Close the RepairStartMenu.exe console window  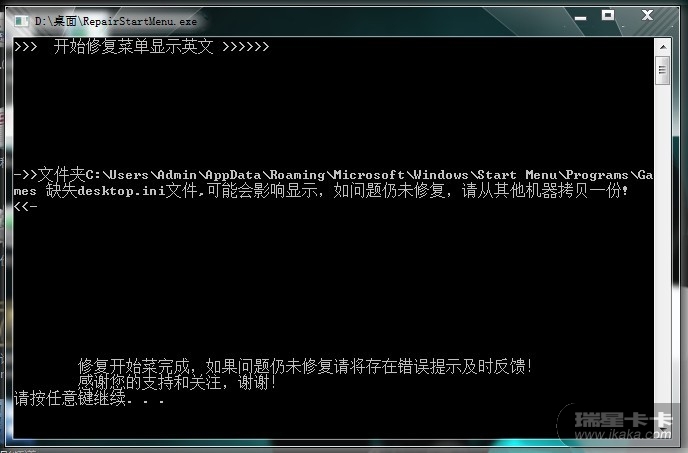647,15
